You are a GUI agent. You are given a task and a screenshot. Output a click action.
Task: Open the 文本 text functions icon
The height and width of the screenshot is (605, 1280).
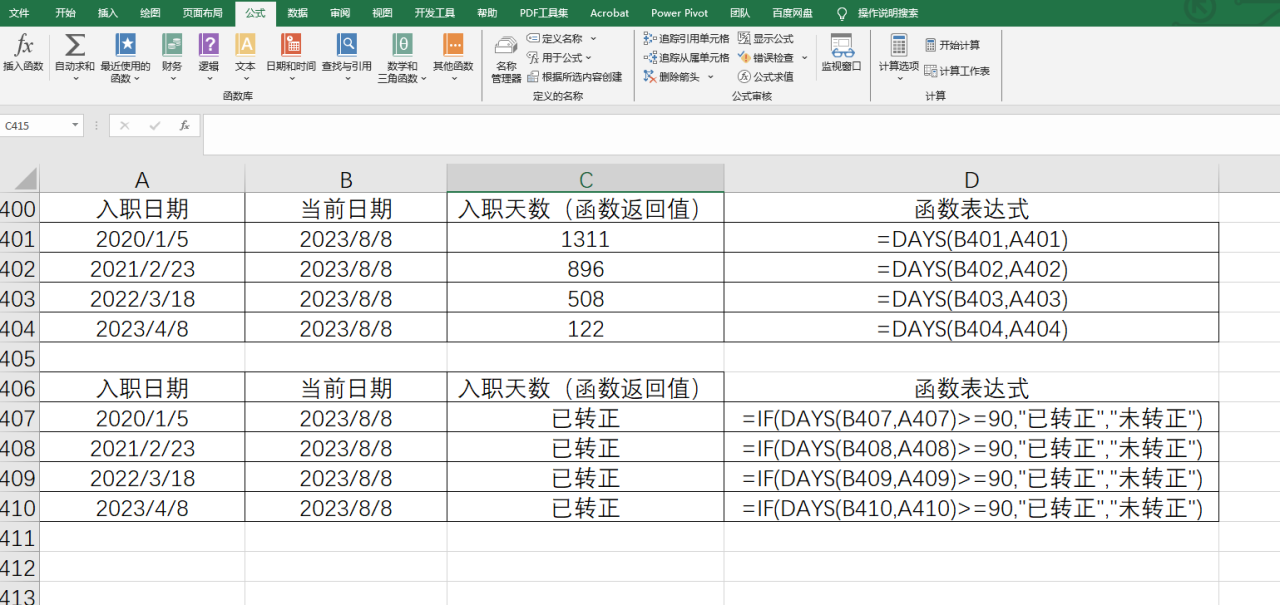245,45
